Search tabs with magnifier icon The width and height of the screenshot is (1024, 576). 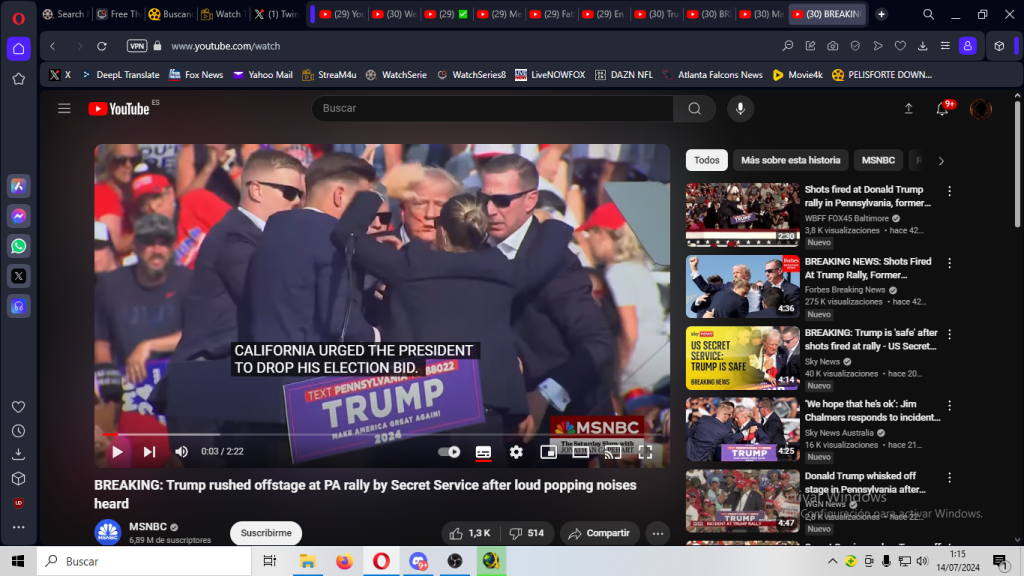click(x=928, y=14)
